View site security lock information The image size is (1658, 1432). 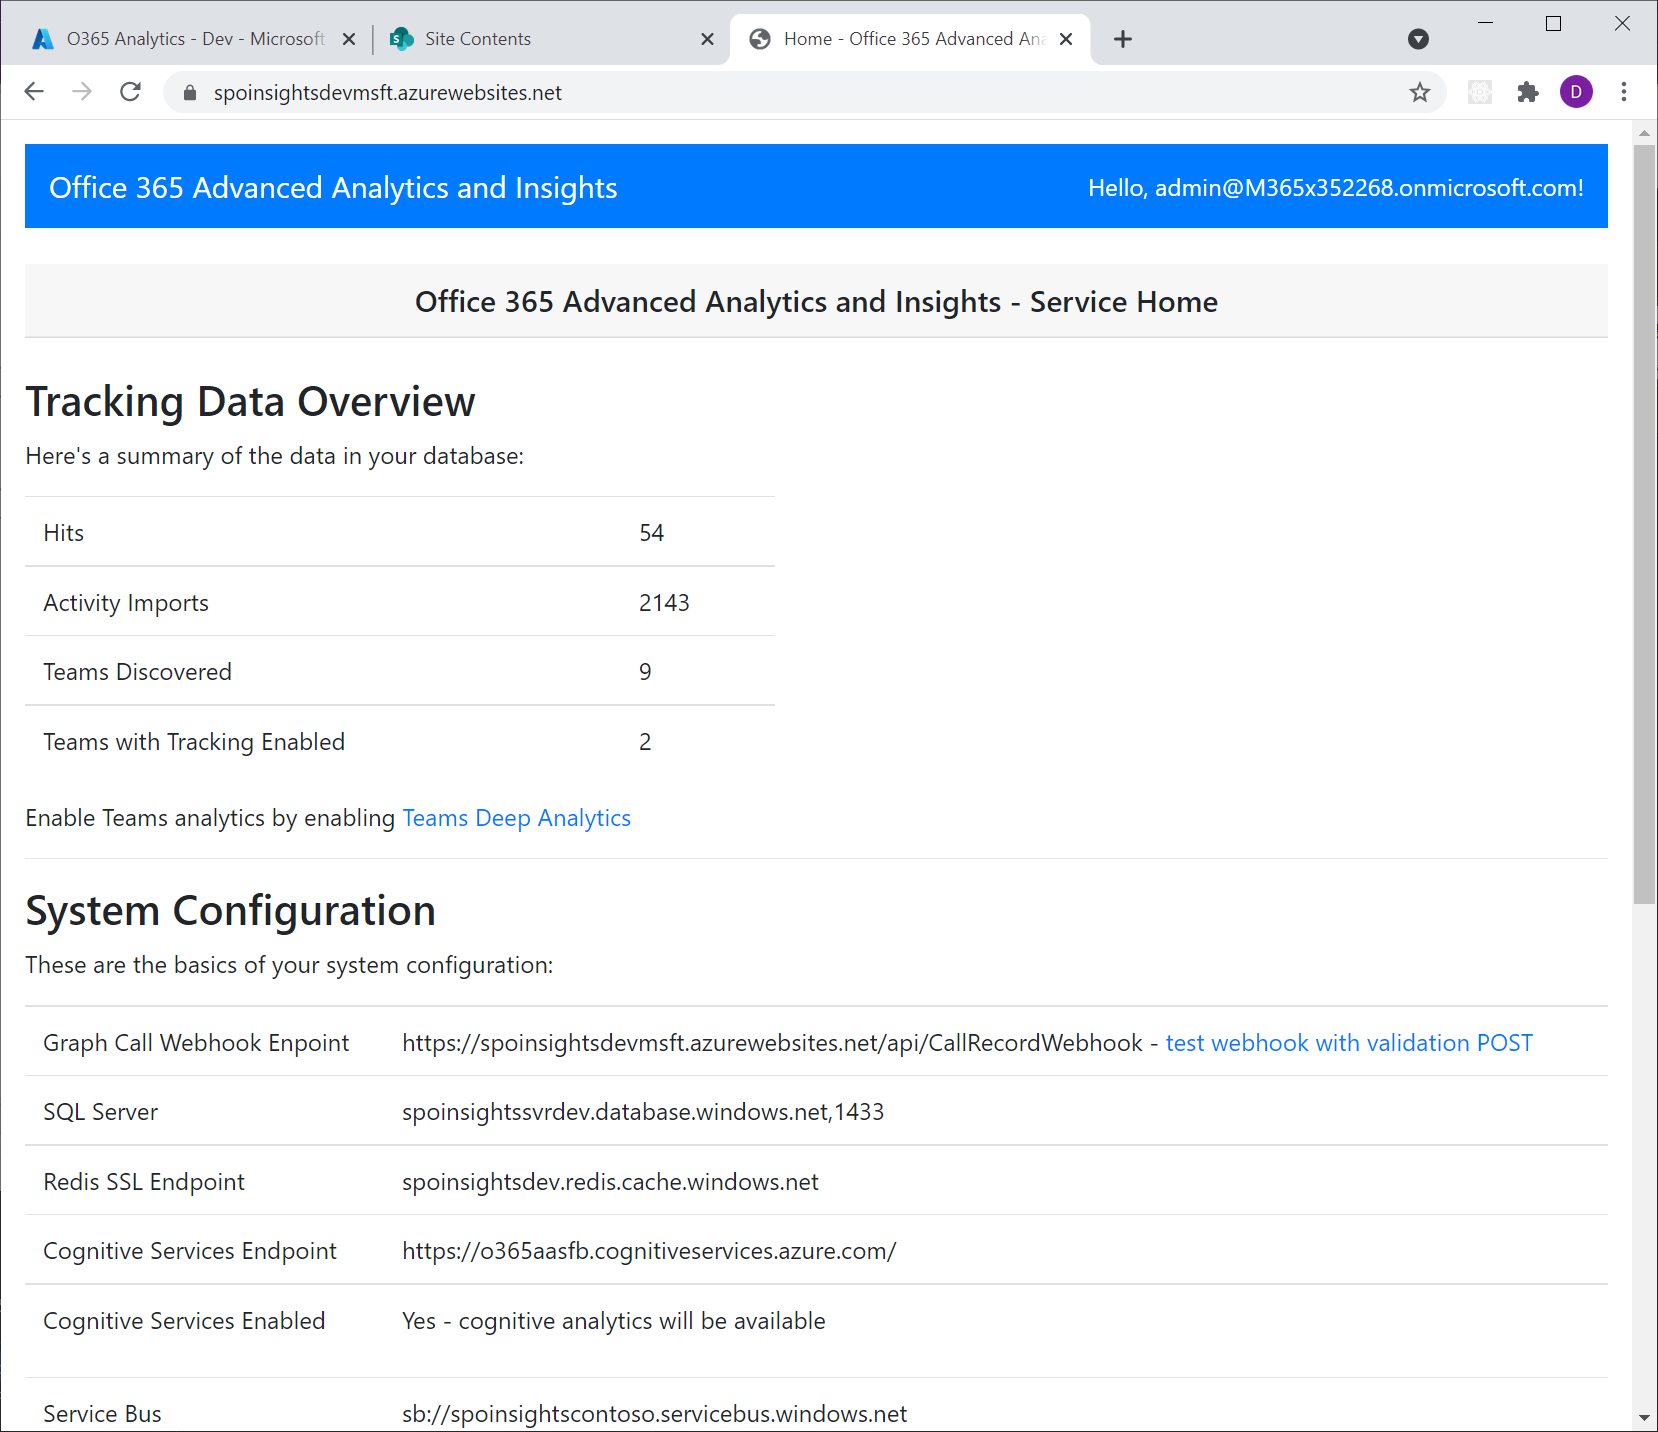point(190,92)
